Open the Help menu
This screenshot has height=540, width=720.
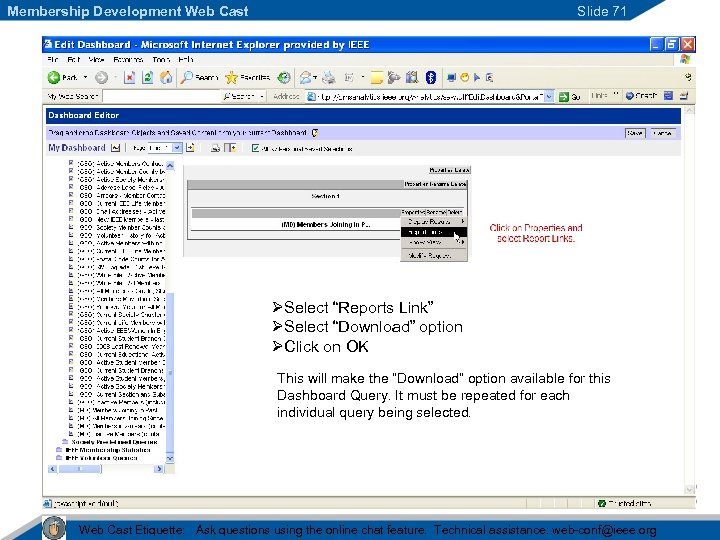point(186,60)
